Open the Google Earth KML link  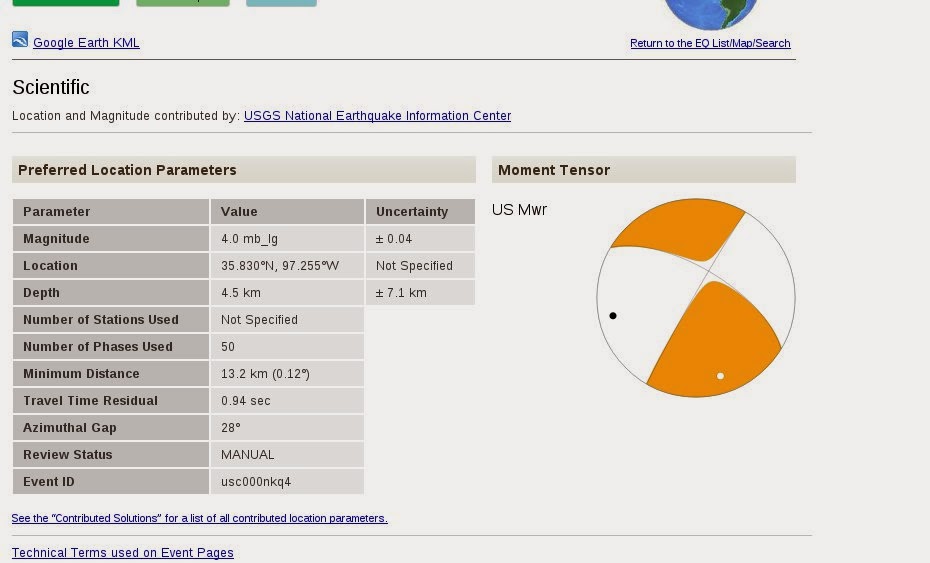click(x=86, y=43)
